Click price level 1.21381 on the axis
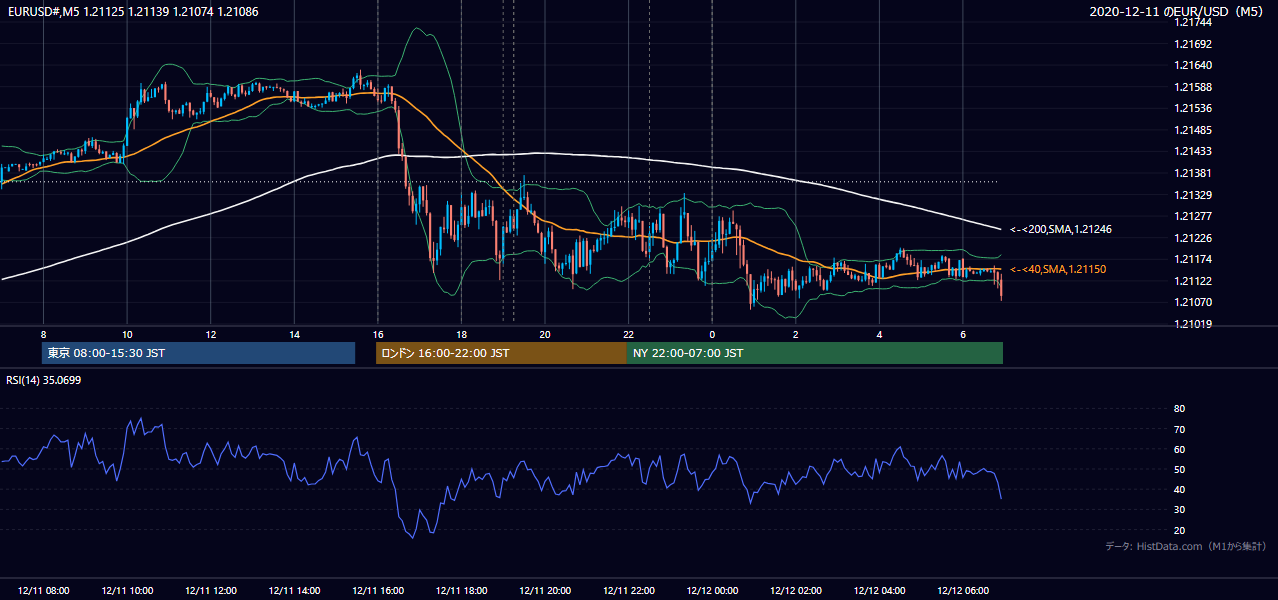Image resolution: width=1278 pixels, height=600 pixels. point(1194,173)
